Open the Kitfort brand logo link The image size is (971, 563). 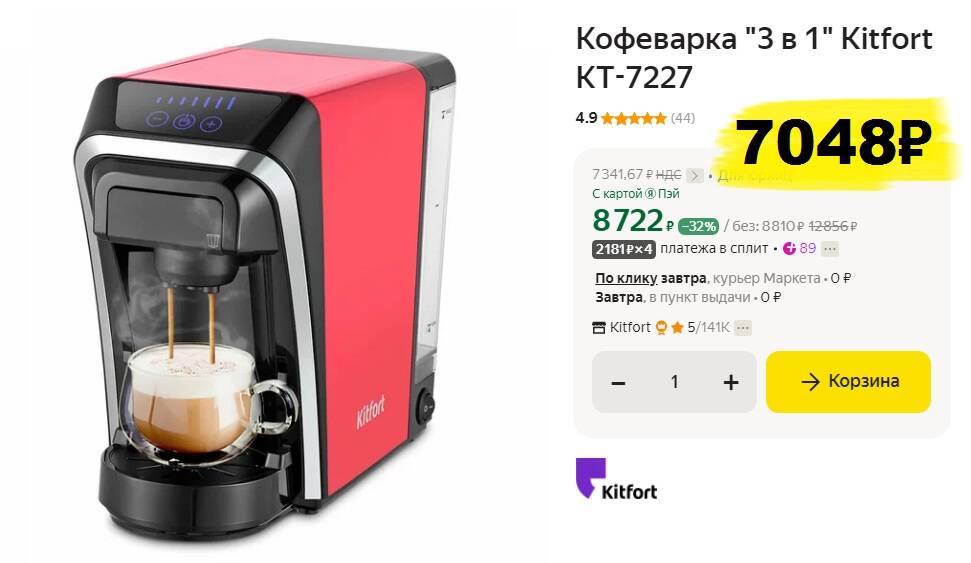coord(617,479)
